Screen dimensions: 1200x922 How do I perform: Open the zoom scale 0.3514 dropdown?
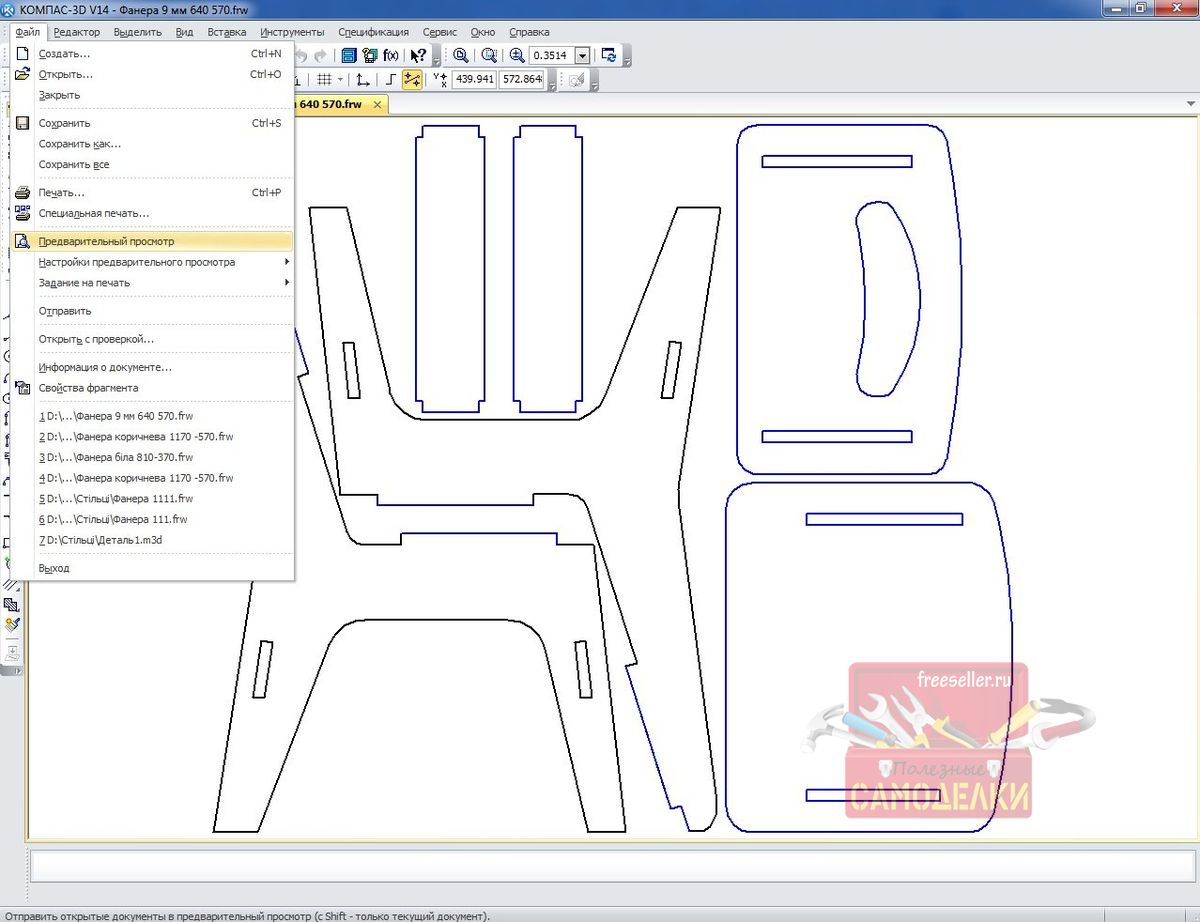point(582,56)
